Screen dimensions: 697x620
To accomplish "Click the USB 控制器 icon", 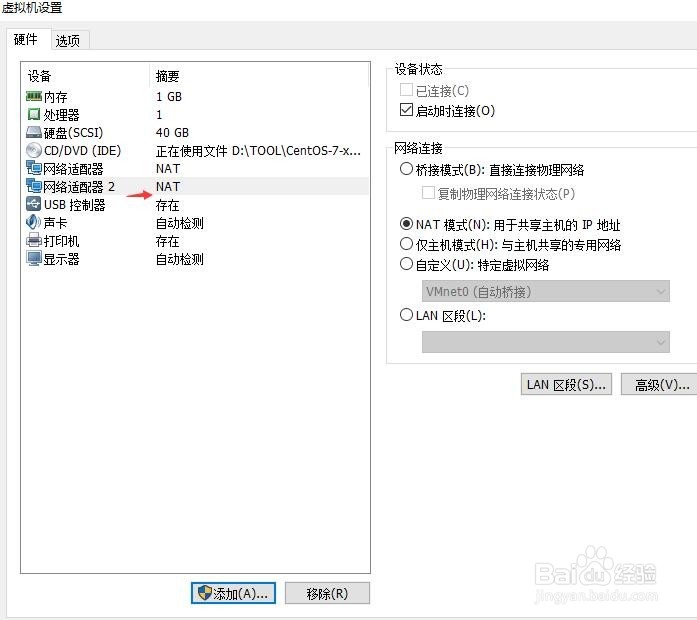I will click(34, 204).
